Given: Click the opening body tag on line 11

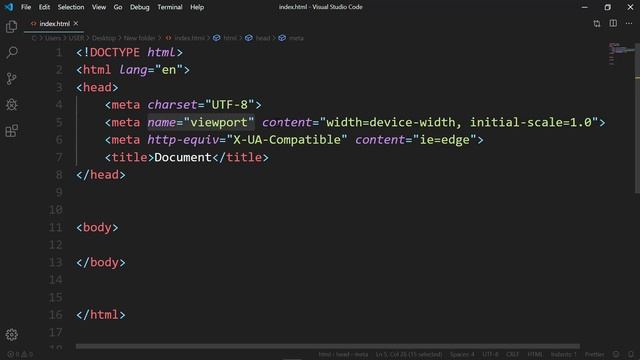Looking at the screenshot, I should [97, 227].
